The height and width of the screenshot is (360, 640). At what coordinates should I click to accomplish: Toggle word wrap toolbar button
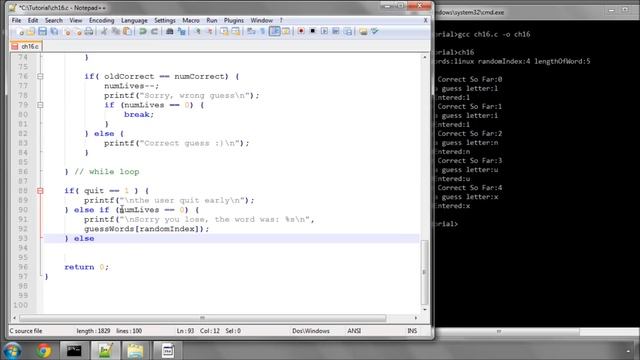coord(251,31)
